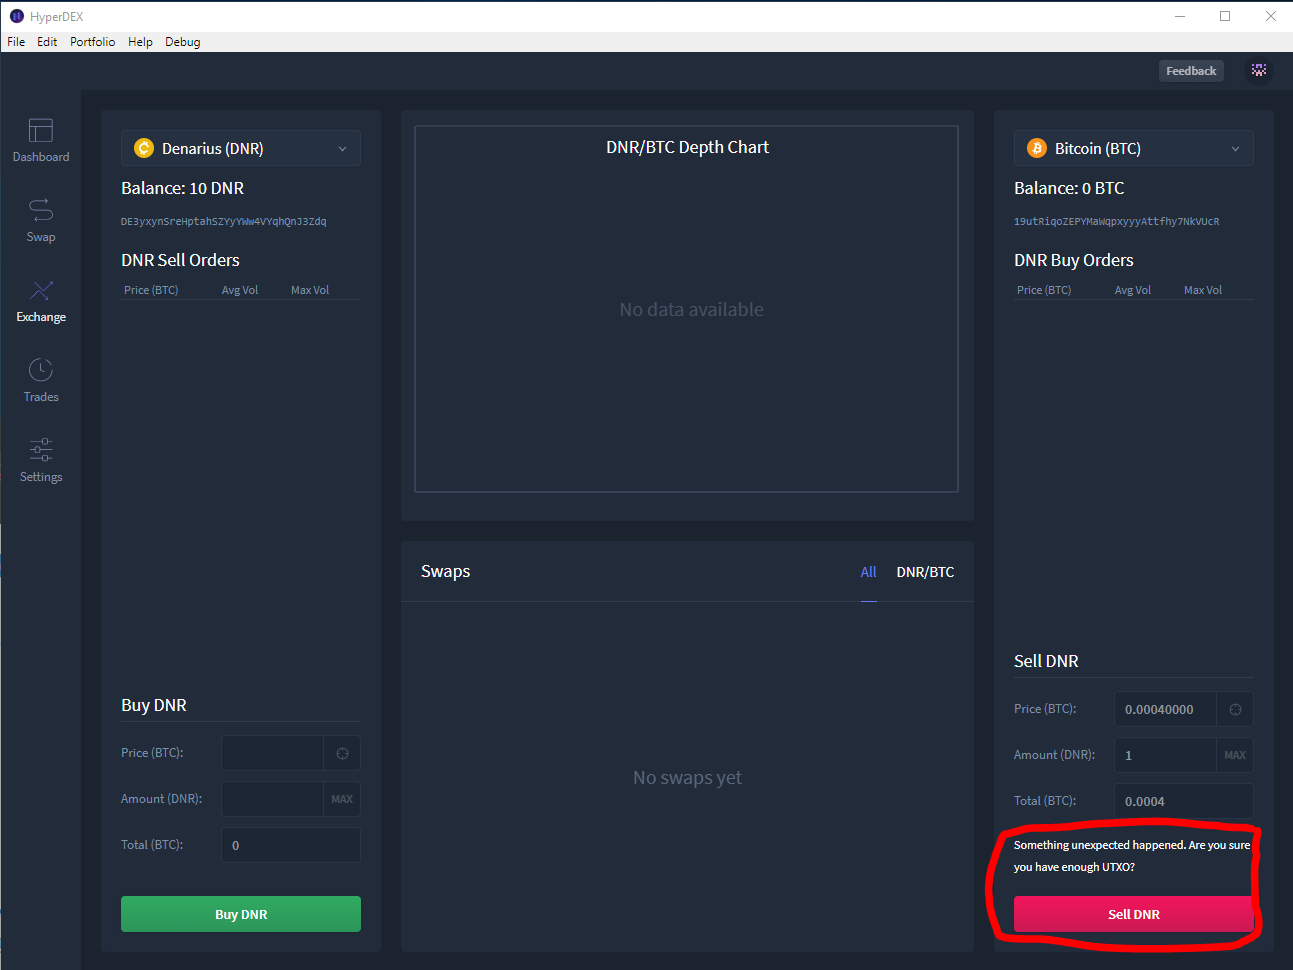This screenshot has width=1293, height=970.
Task: Open the Trades history icon
Action: pos(41,370)
